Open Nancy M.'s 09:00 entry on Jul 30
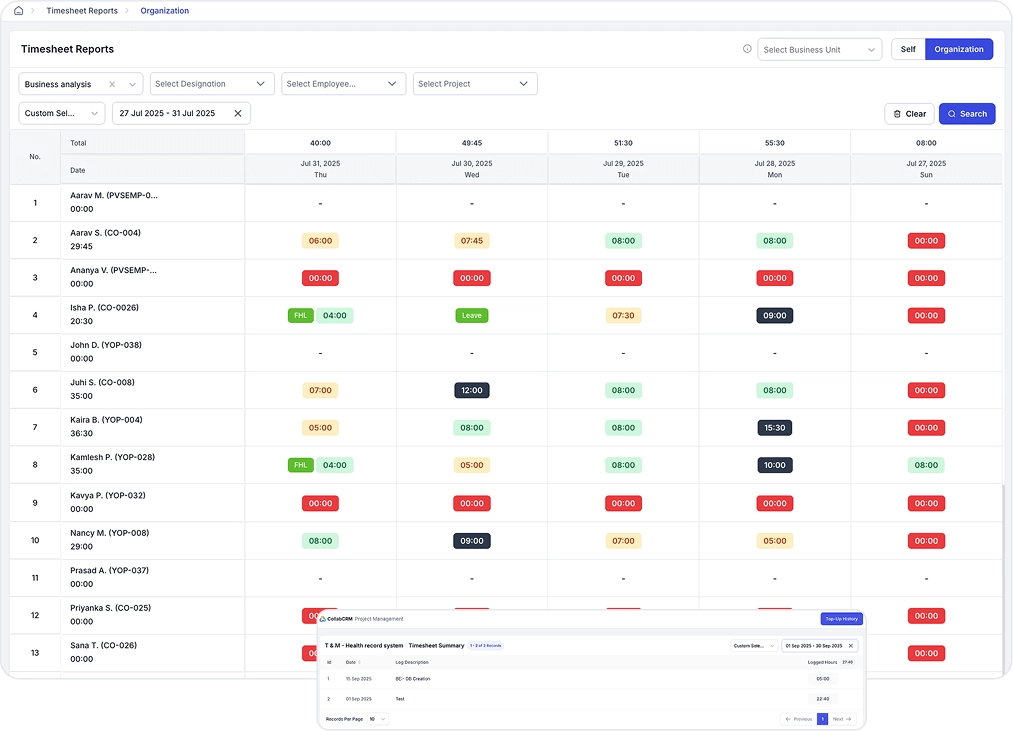The height and width of the screenshot is (731, 1013). click(x=472, y=541)
